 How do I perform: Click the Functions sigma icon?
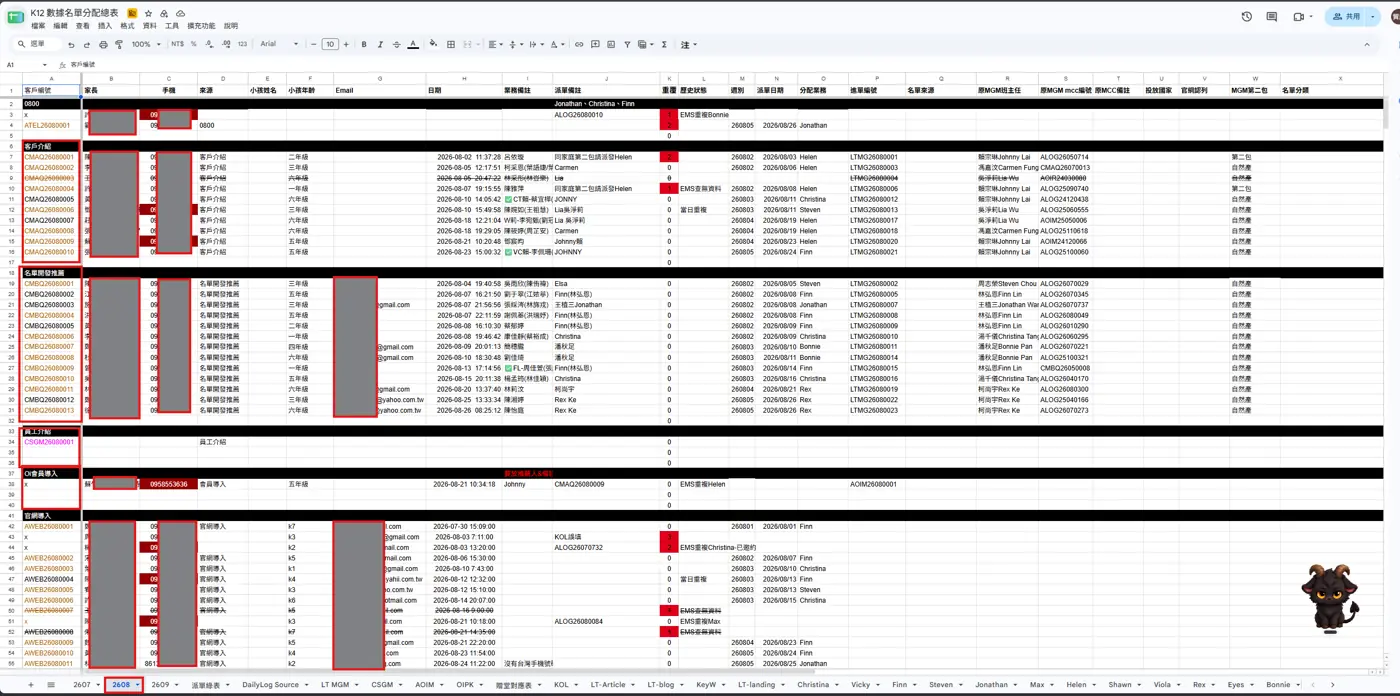664,44
